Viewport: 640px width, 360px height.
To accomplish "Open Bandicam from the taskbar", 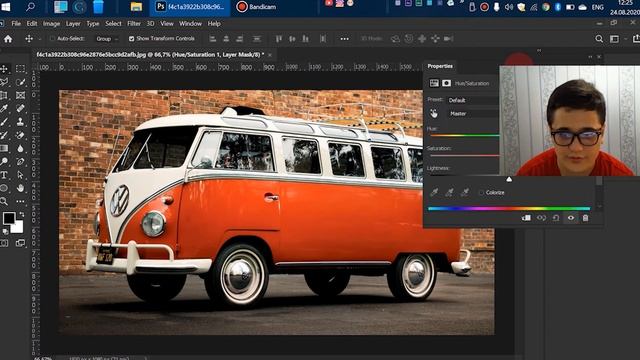I will 257,7.
